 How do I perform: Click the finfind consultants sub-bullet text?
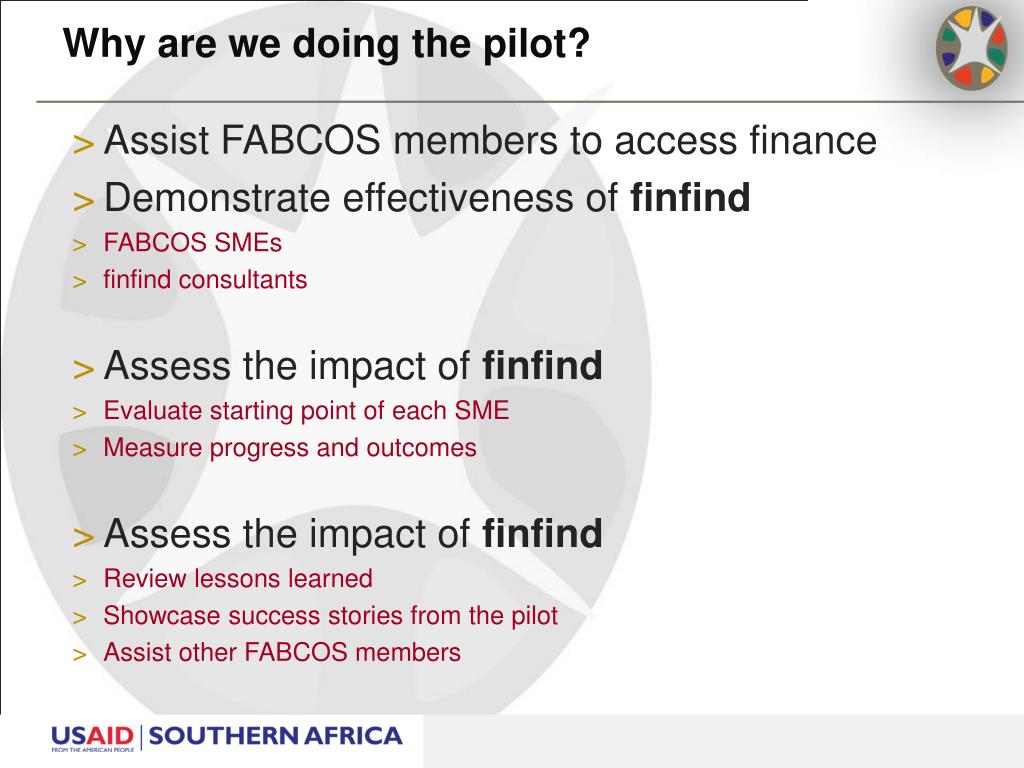[x=205, y=280]
